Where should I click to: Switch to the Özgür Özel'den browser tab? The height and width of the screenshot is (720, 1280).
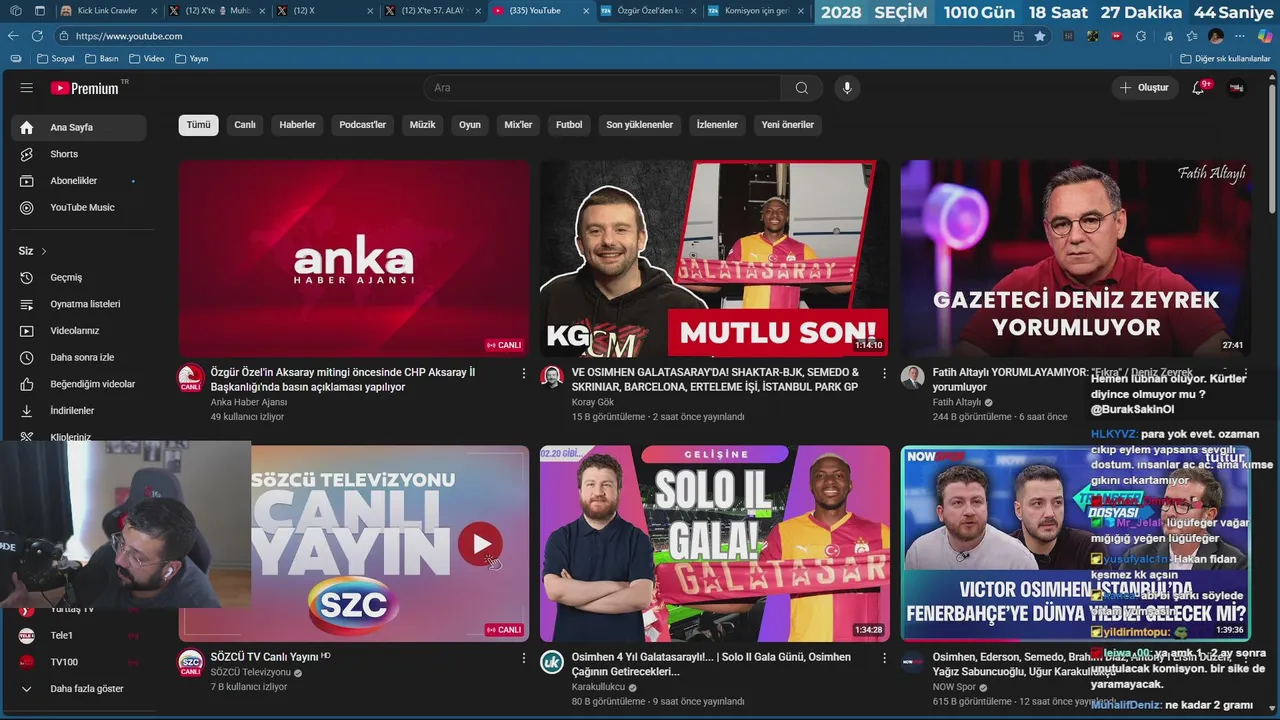[648, 11]
